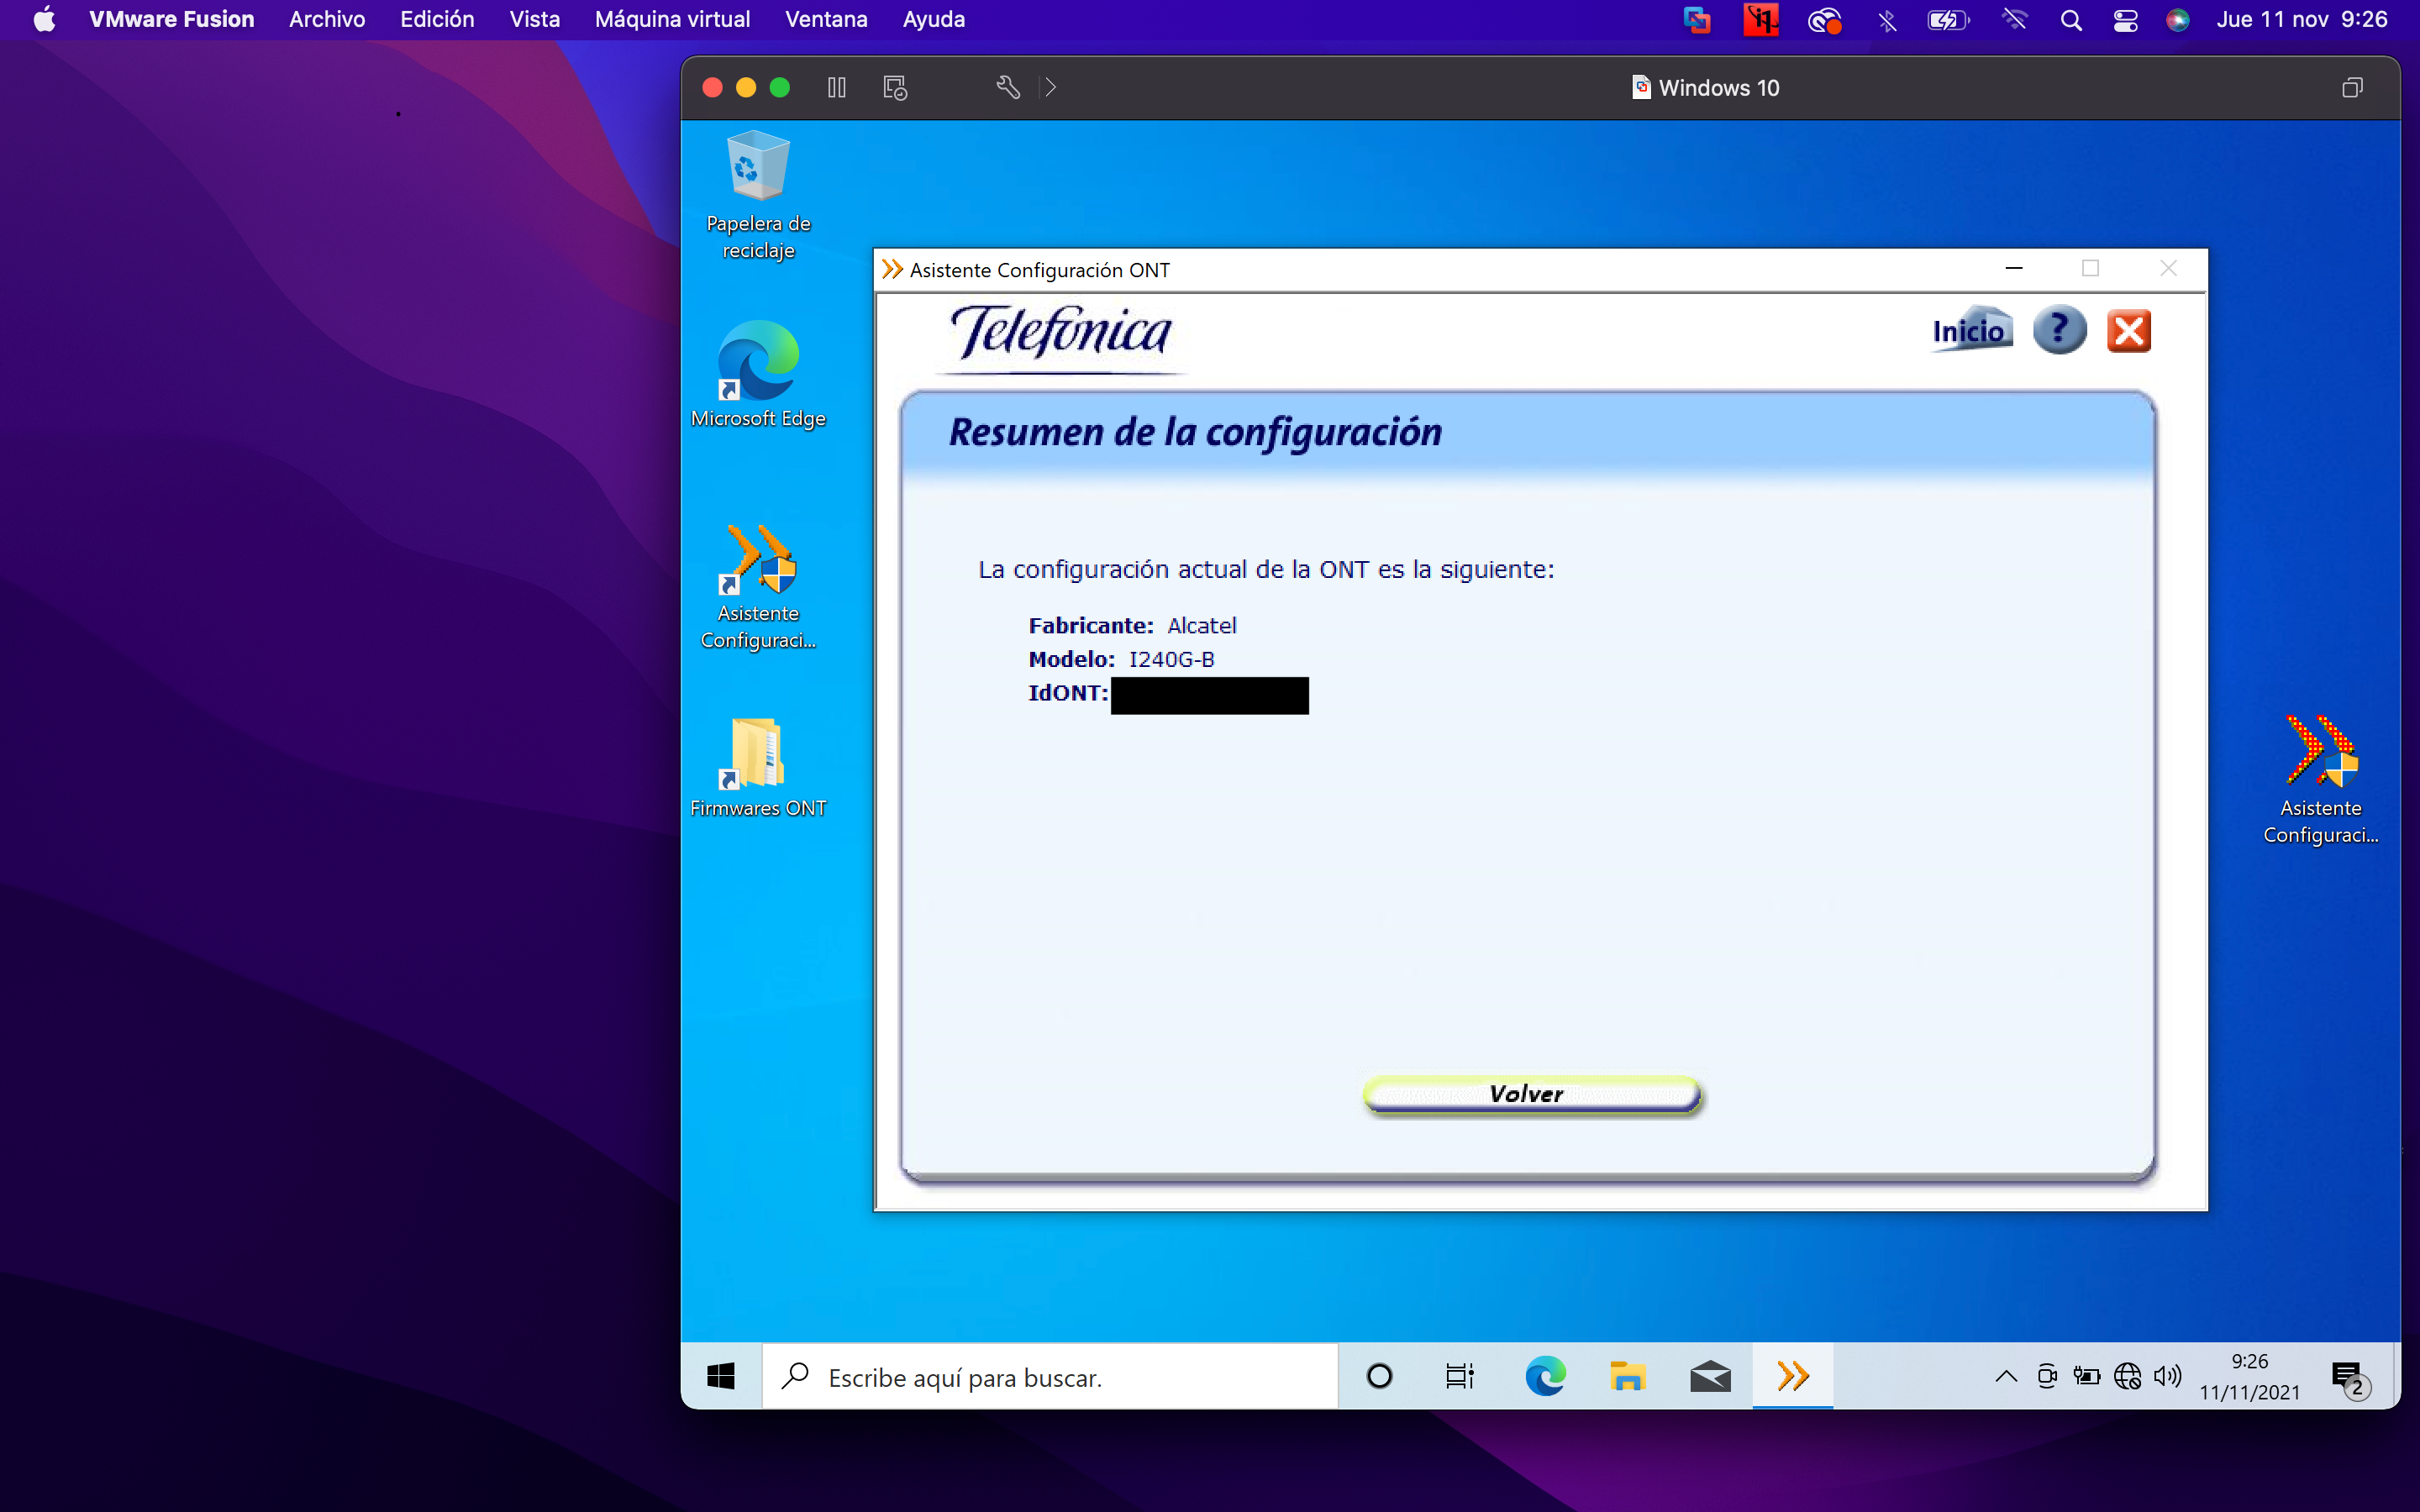Open the help "?" icon in the ONT wizard
The image size is (2420, 1512).
pos(2060,330)
